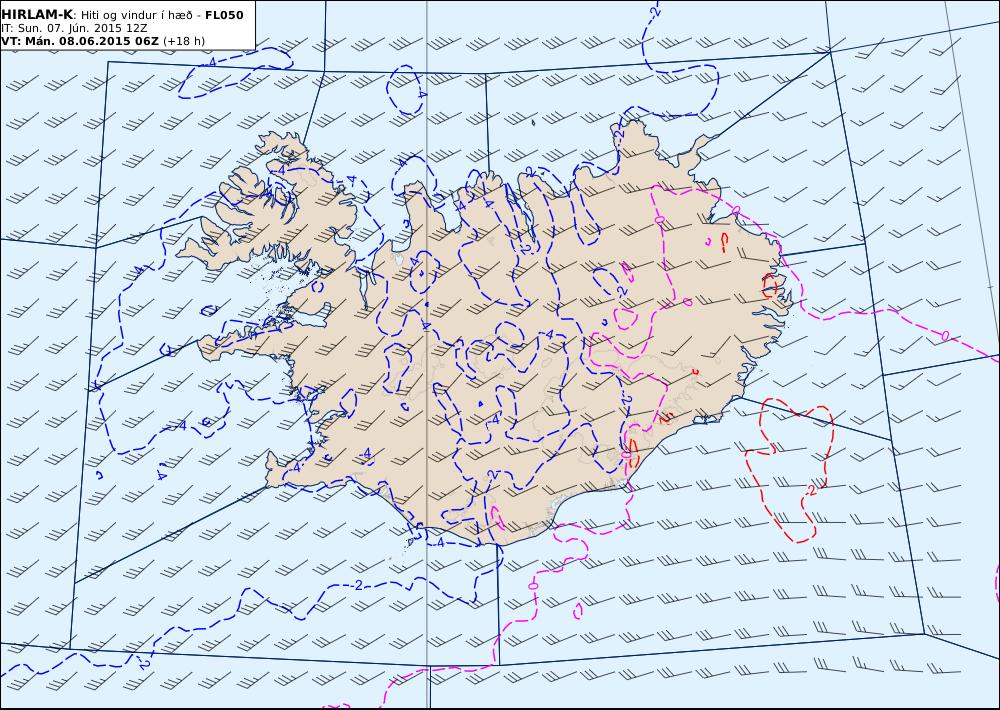Click the 'VT: Mán. 08.06.2015 06Z' valid time
The image size is (1000, 710).
click(80, 41)
